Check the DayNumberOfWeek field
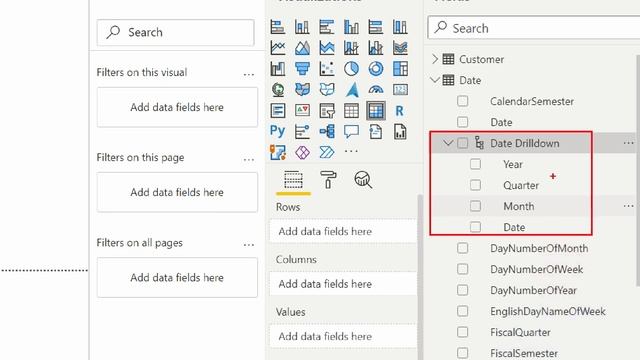 pyautogui.click(x=462, y=269)
